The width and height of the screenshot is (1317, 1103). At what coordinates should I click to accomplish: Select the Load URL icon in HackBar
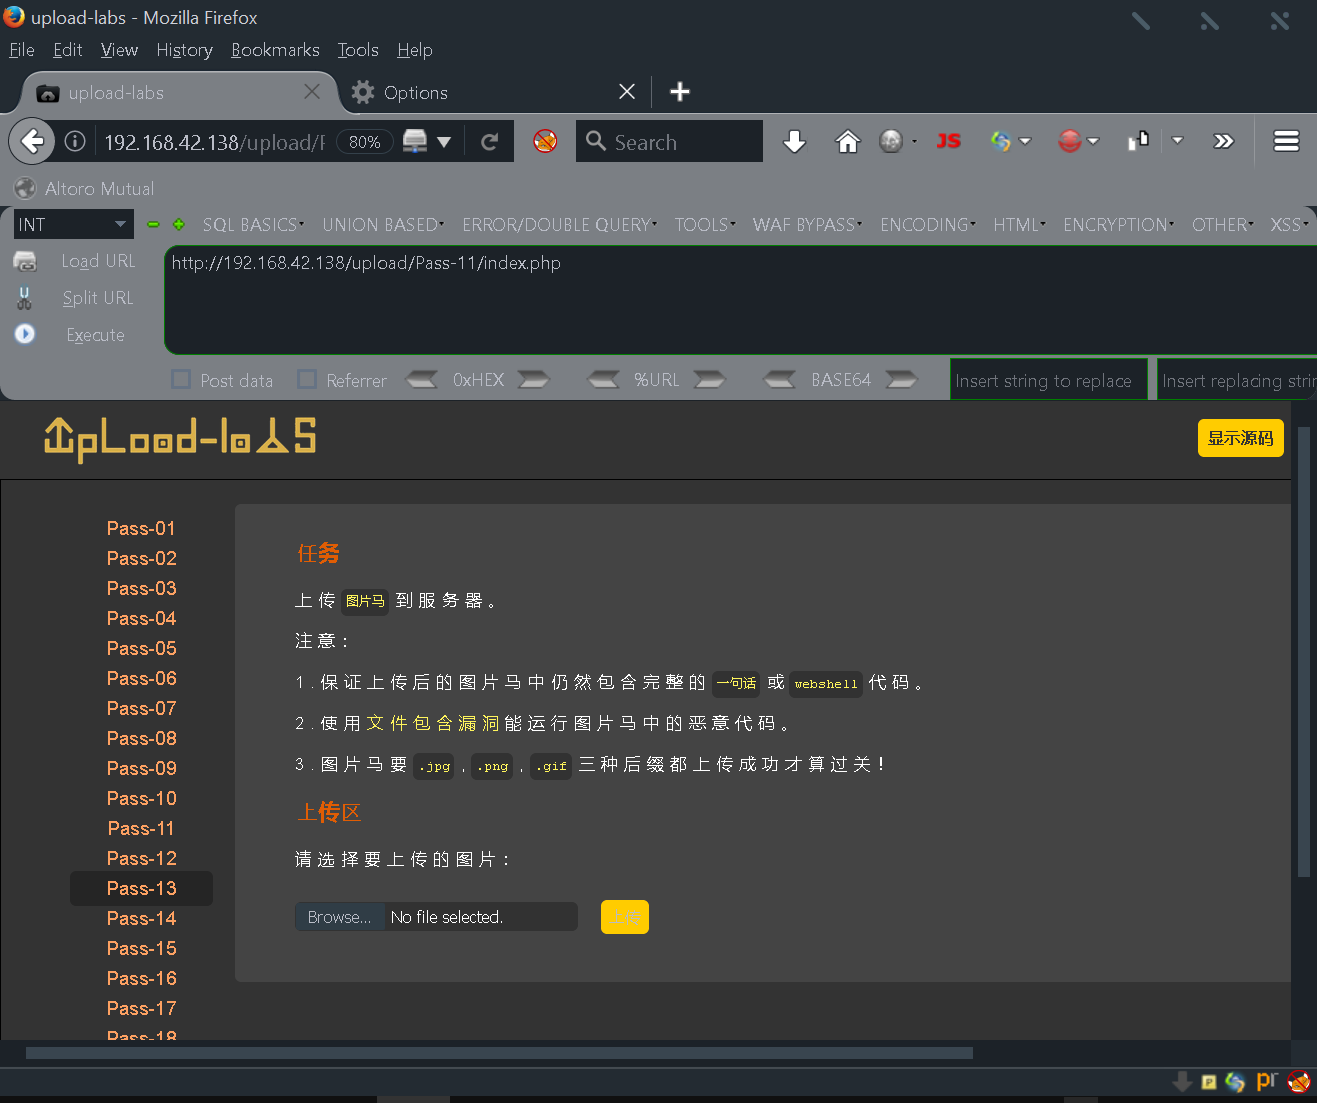coord(25,261)
